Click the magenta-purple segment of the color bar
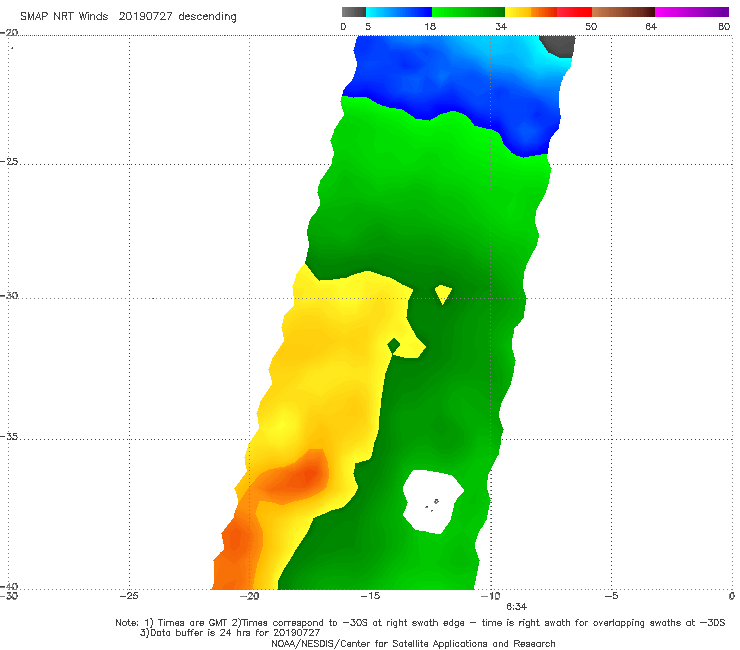The height and width of the screenshot is (650, 740). pos(692,12)
